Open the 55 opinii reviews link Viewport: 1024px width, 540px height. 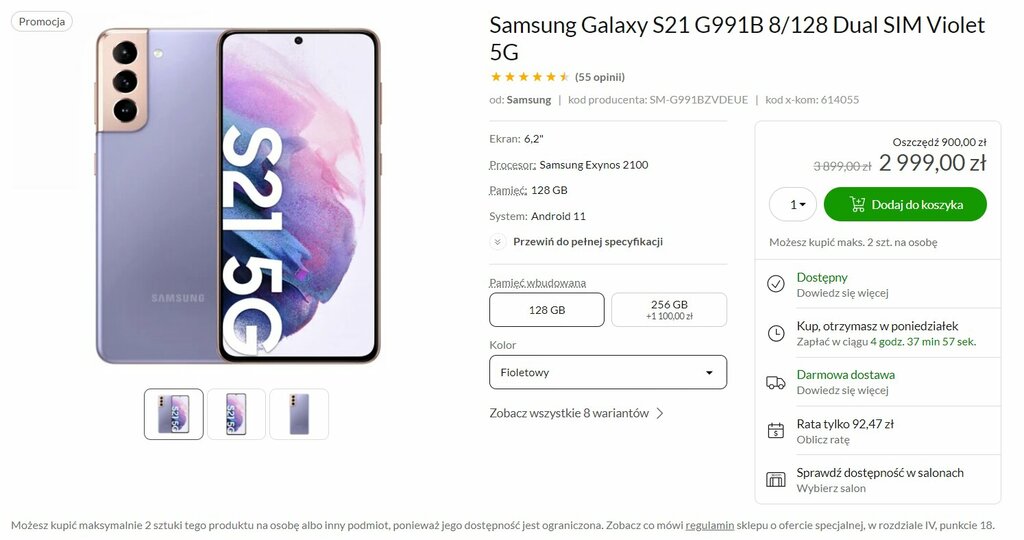pyautogui.click(x=600, y=77)
